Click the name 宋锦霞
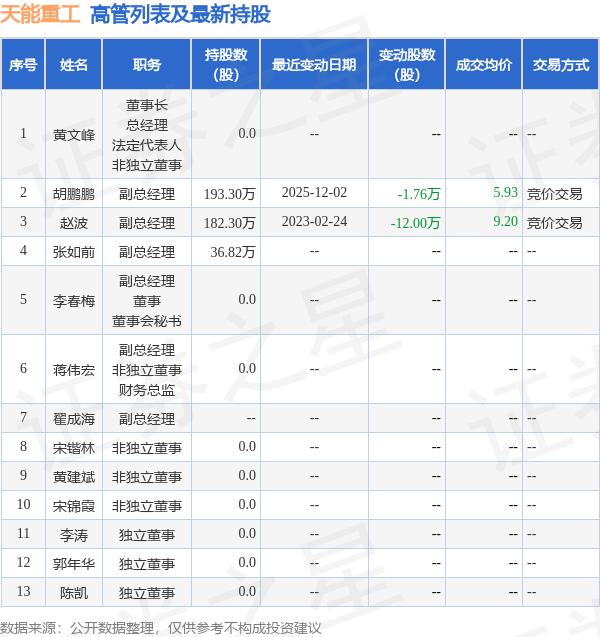This screenshot has width=600, height=637. click(74, 506)
